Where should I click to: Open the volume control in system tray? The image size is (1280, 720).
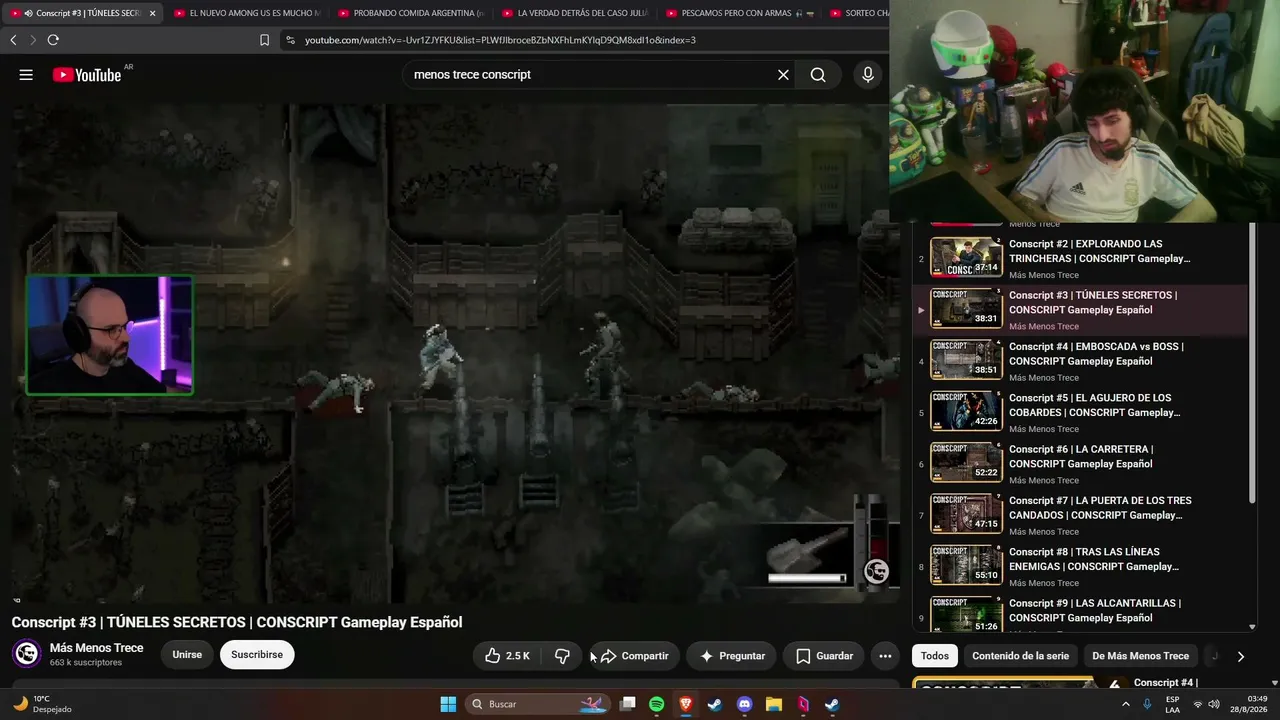[1214, 704]
